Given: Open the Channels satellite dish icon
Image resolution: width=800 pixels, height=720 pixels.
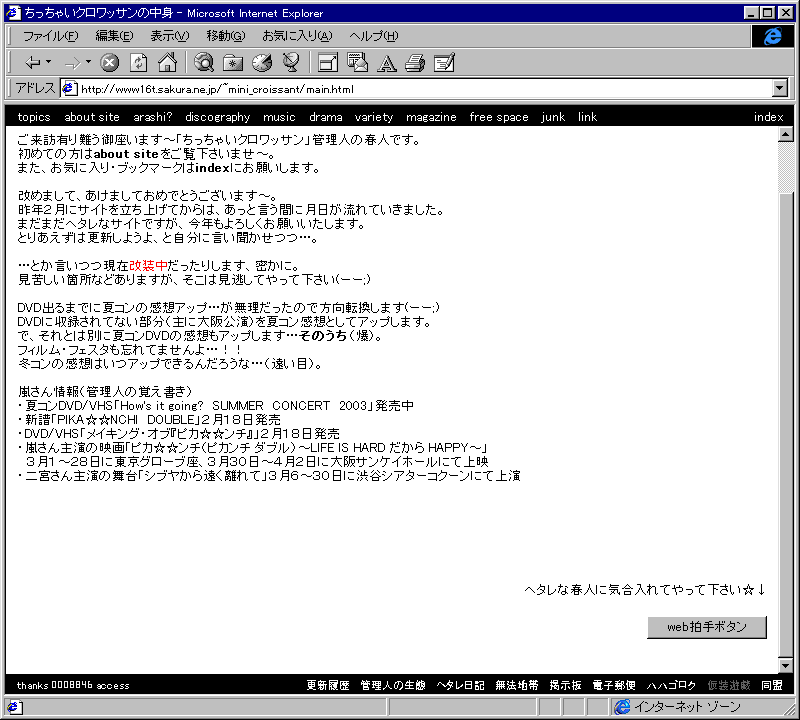Looking at the screenshot, I should [x=291, y=63].
